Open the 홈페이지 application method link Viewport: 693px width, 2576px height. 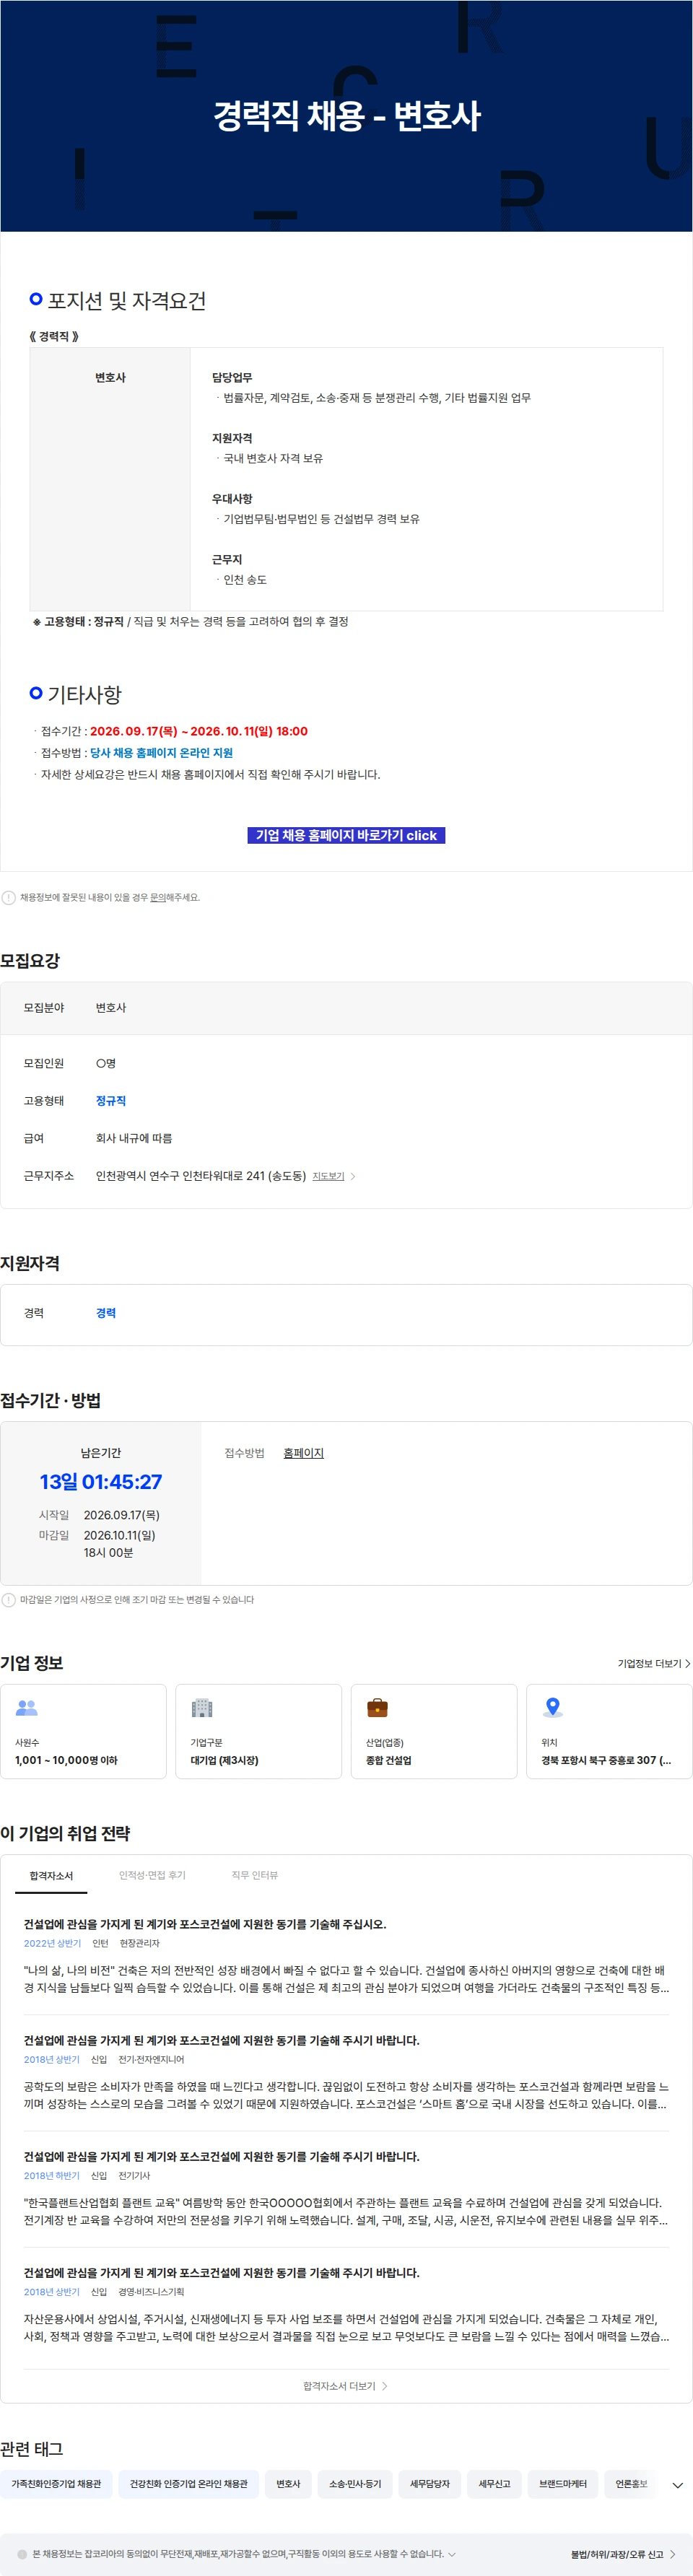click(x=304, y=1453)
